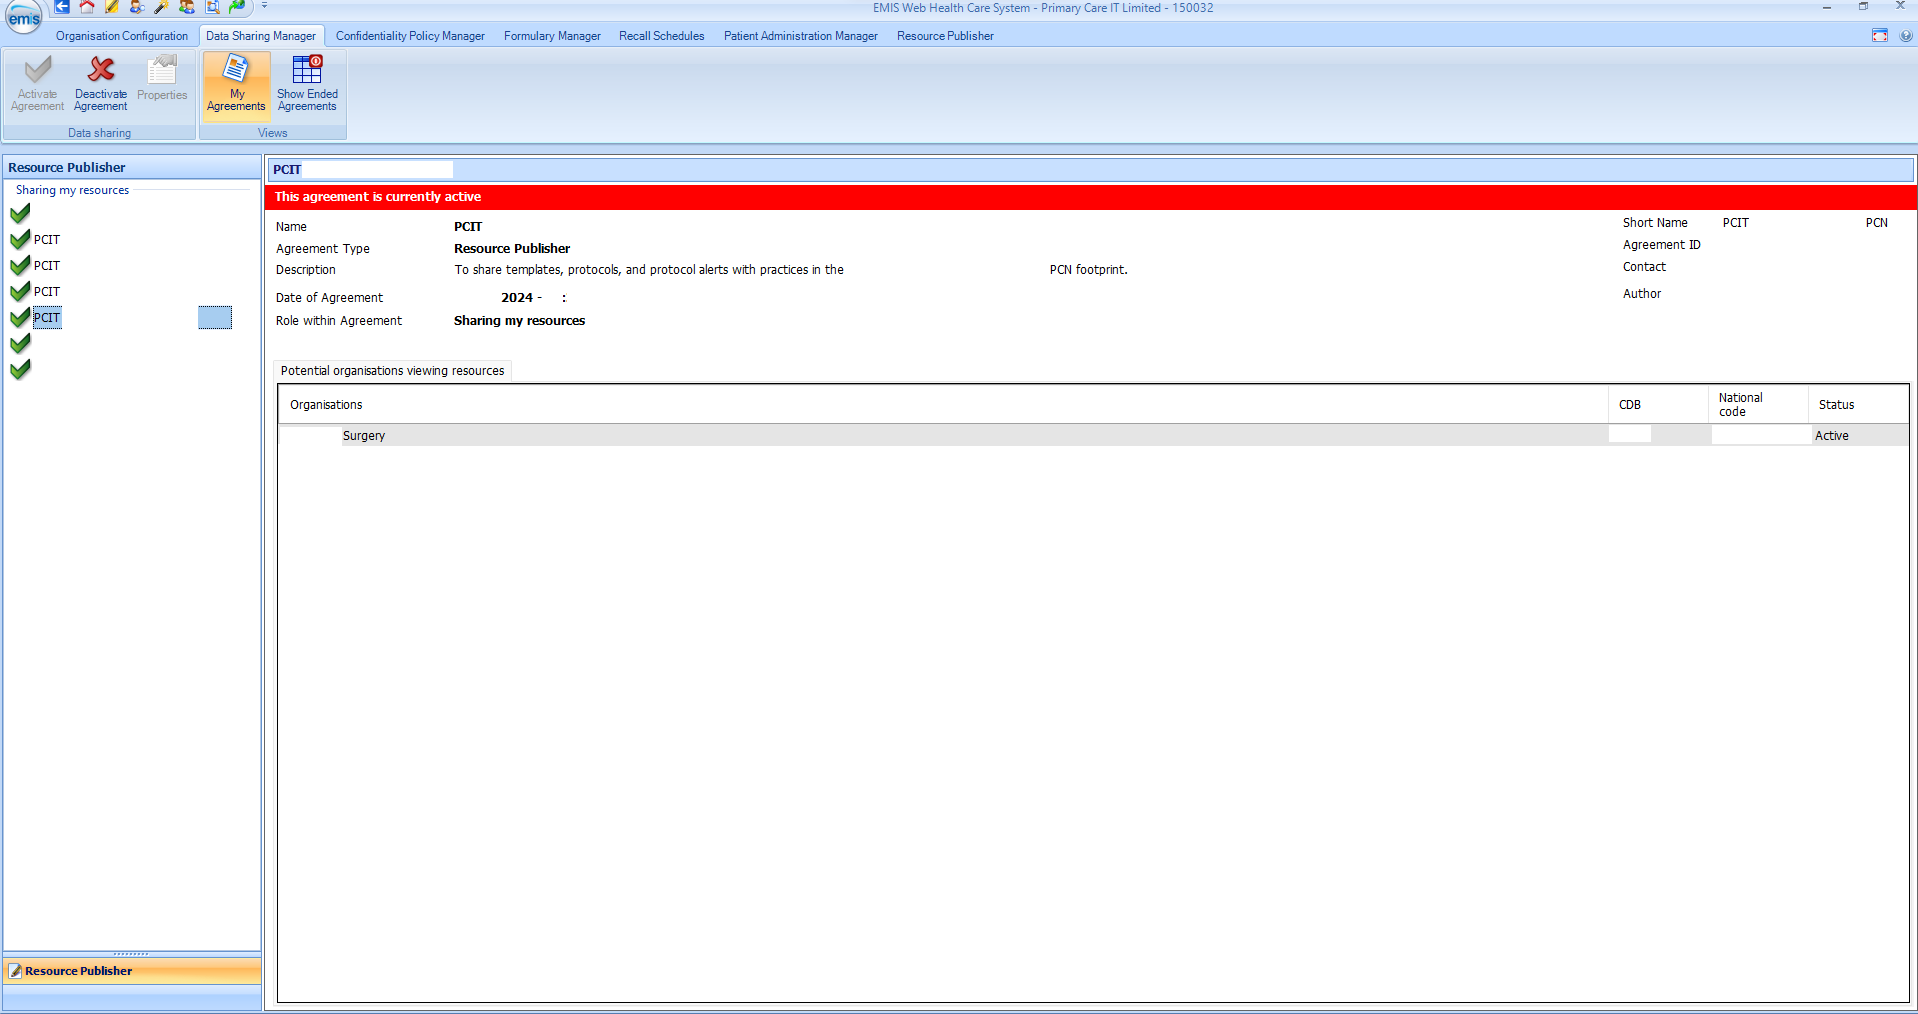Show Ended Agreements view
This screenshot has height=1014, width=1918.
[307, 84]
